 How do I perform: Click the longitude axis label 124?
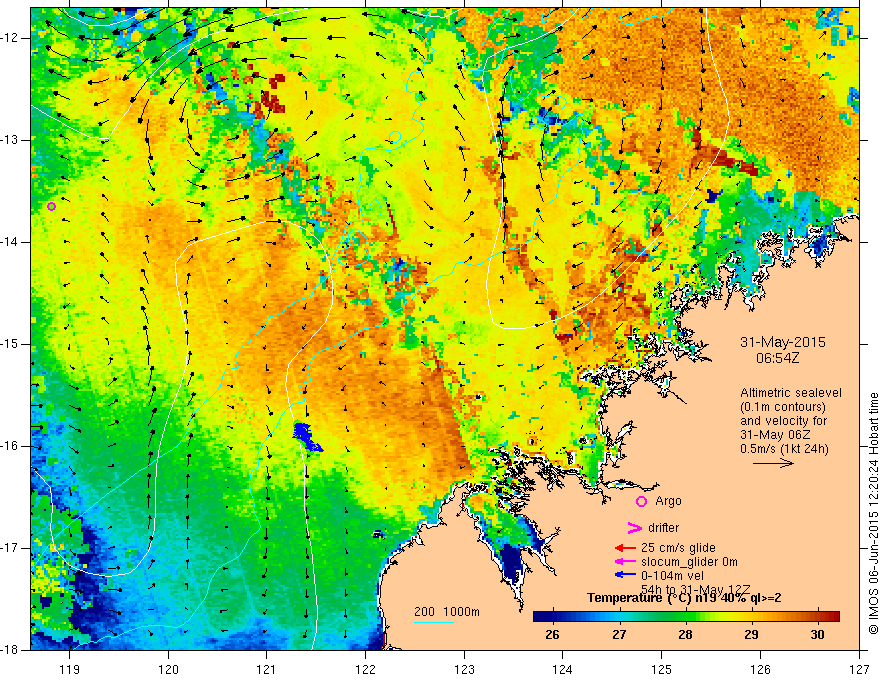(x=563, y=669)
